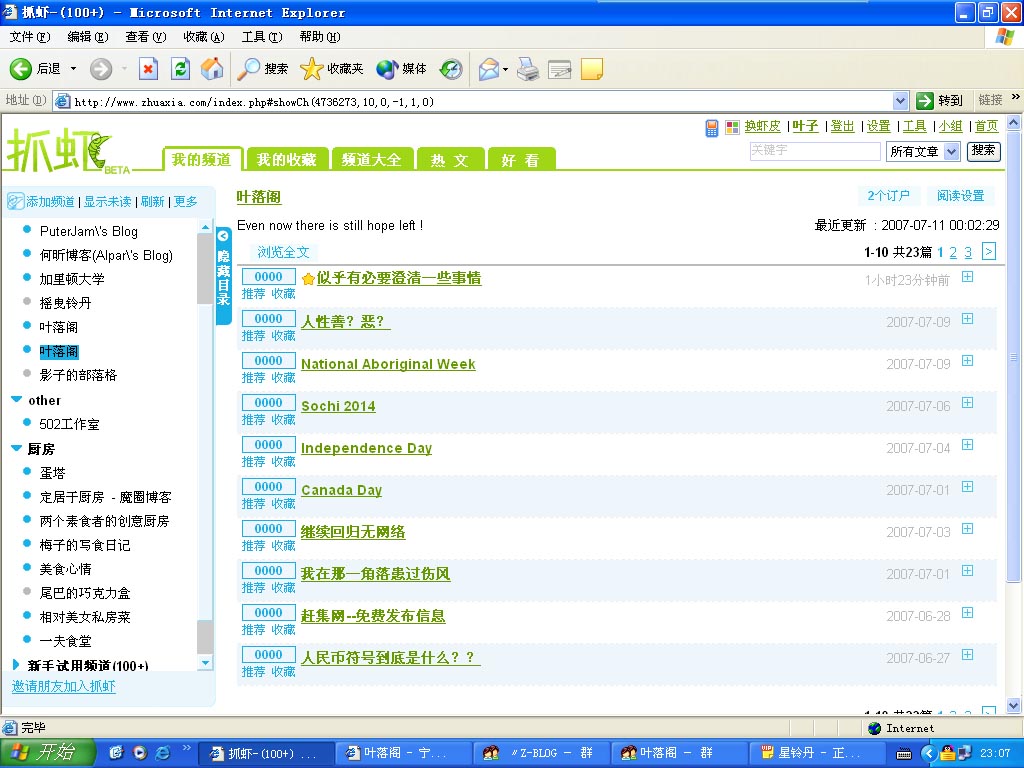The width and height of the screenshot is (1024, 768).
Task: Switch to the 热文 tab
Action: (x=450, y=159)
